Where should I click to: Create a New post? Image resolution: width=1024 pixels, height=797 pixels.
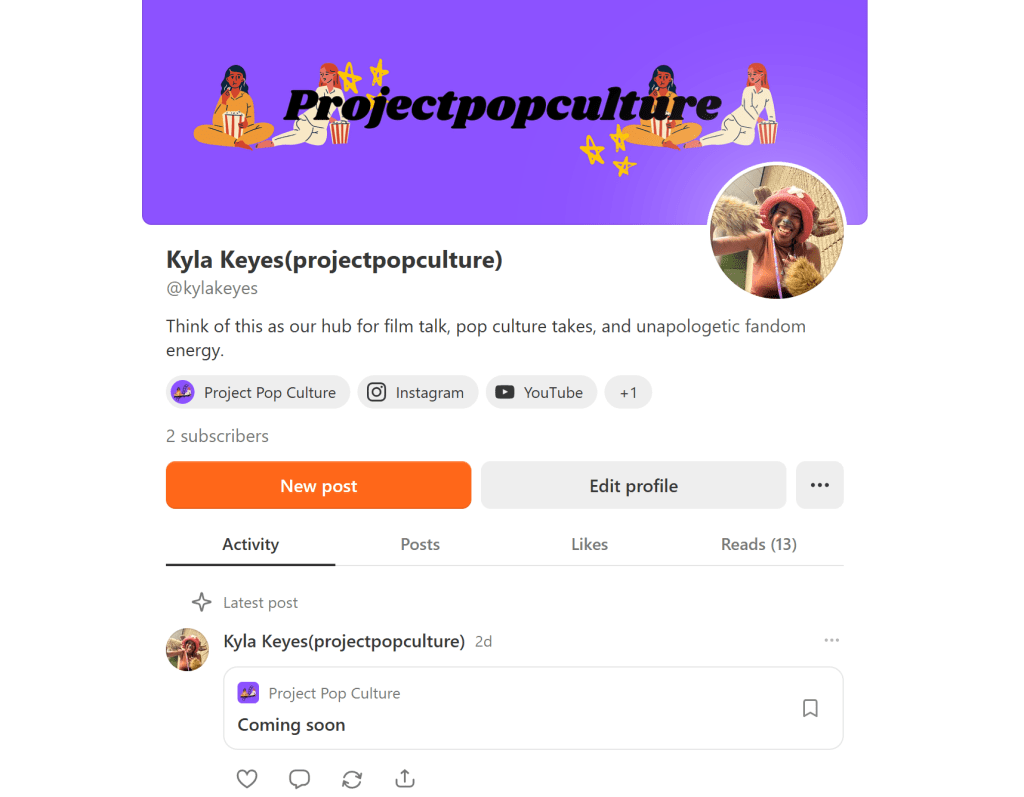pos(319,485)
